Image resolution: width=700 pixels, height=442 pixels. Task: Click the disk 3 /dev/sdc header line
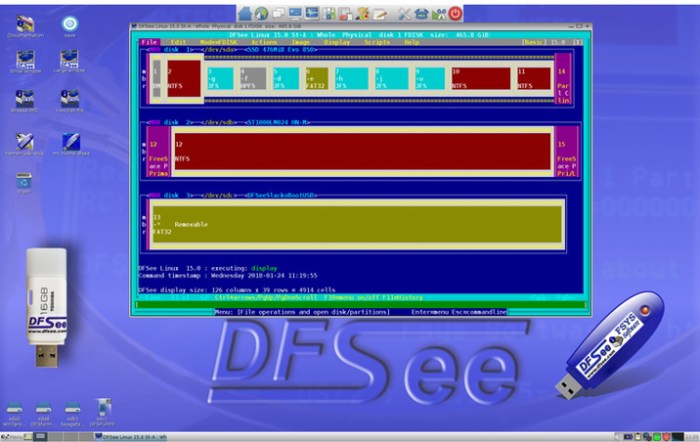point(232,196)
